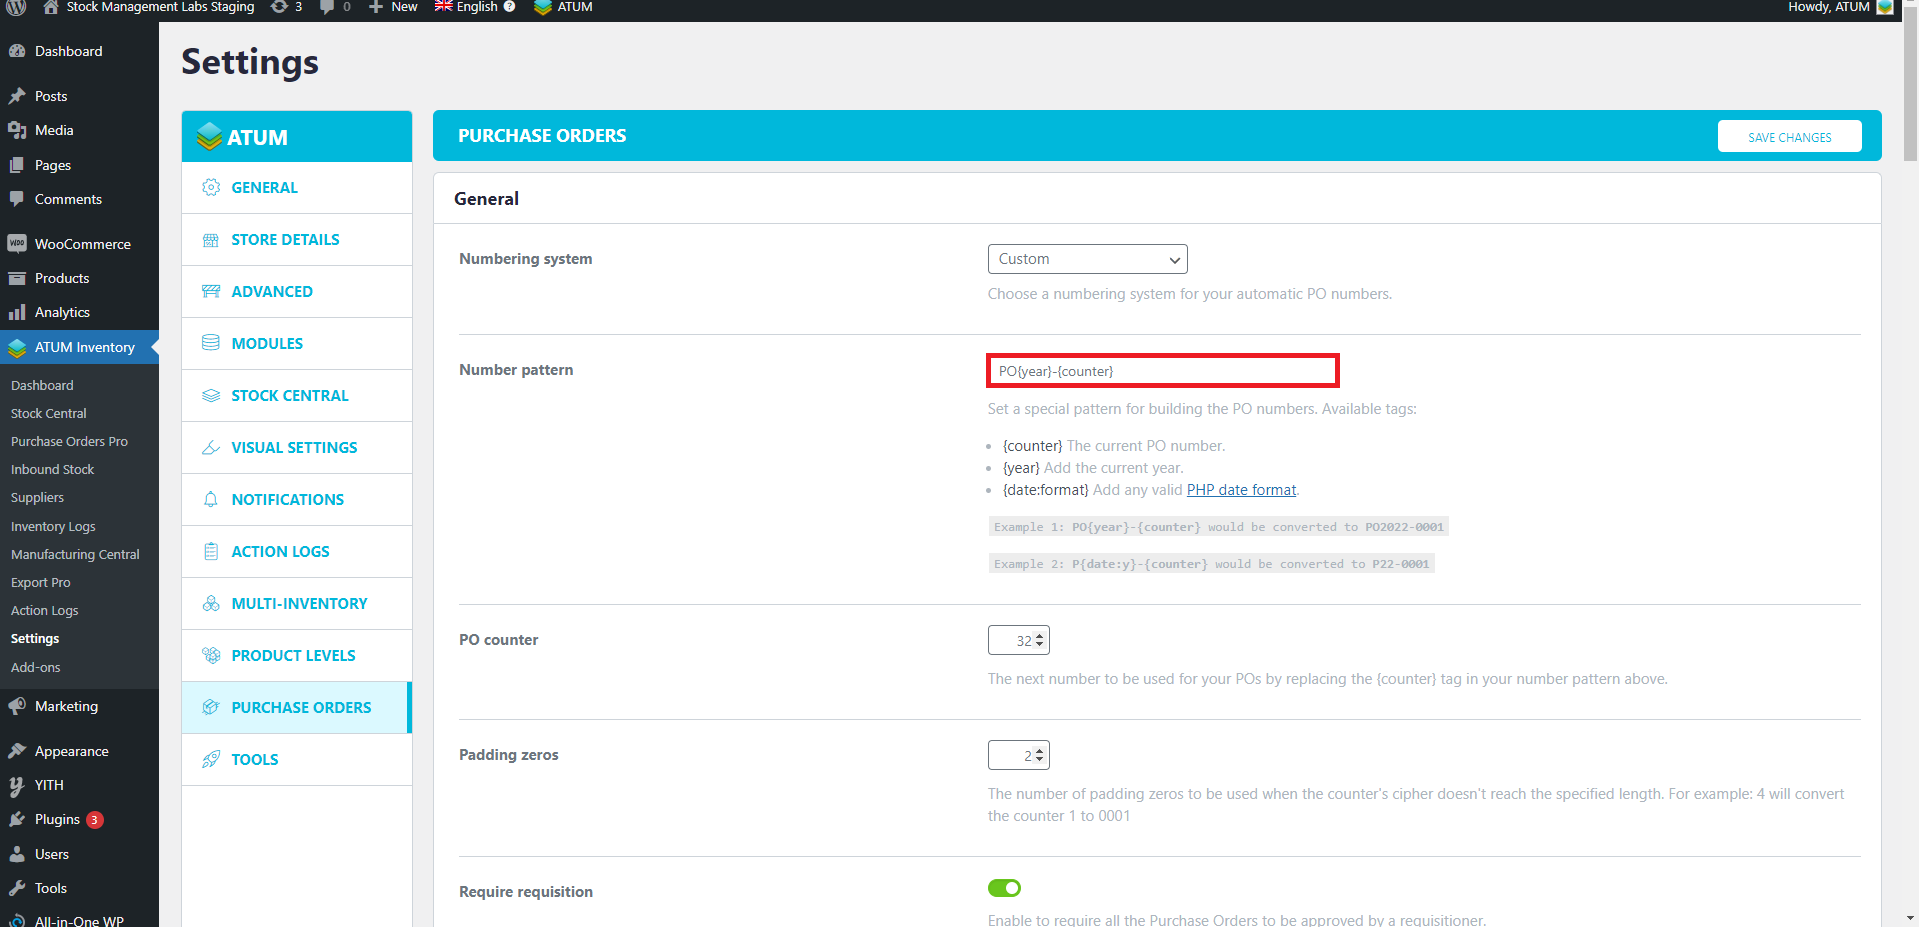Click the Comments icon in sidebar

tap(17, 199)
